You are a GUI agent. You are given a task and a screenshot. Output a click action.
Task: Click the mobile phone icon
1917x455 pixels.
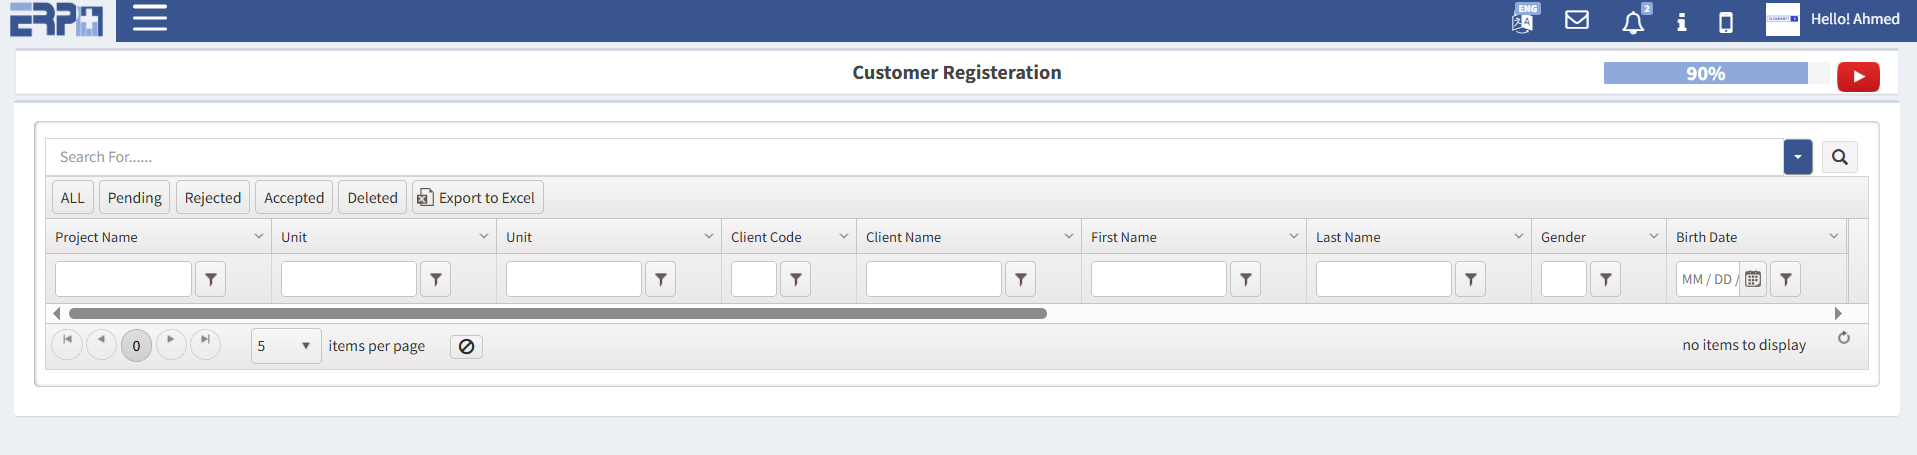click(1726, 22)
